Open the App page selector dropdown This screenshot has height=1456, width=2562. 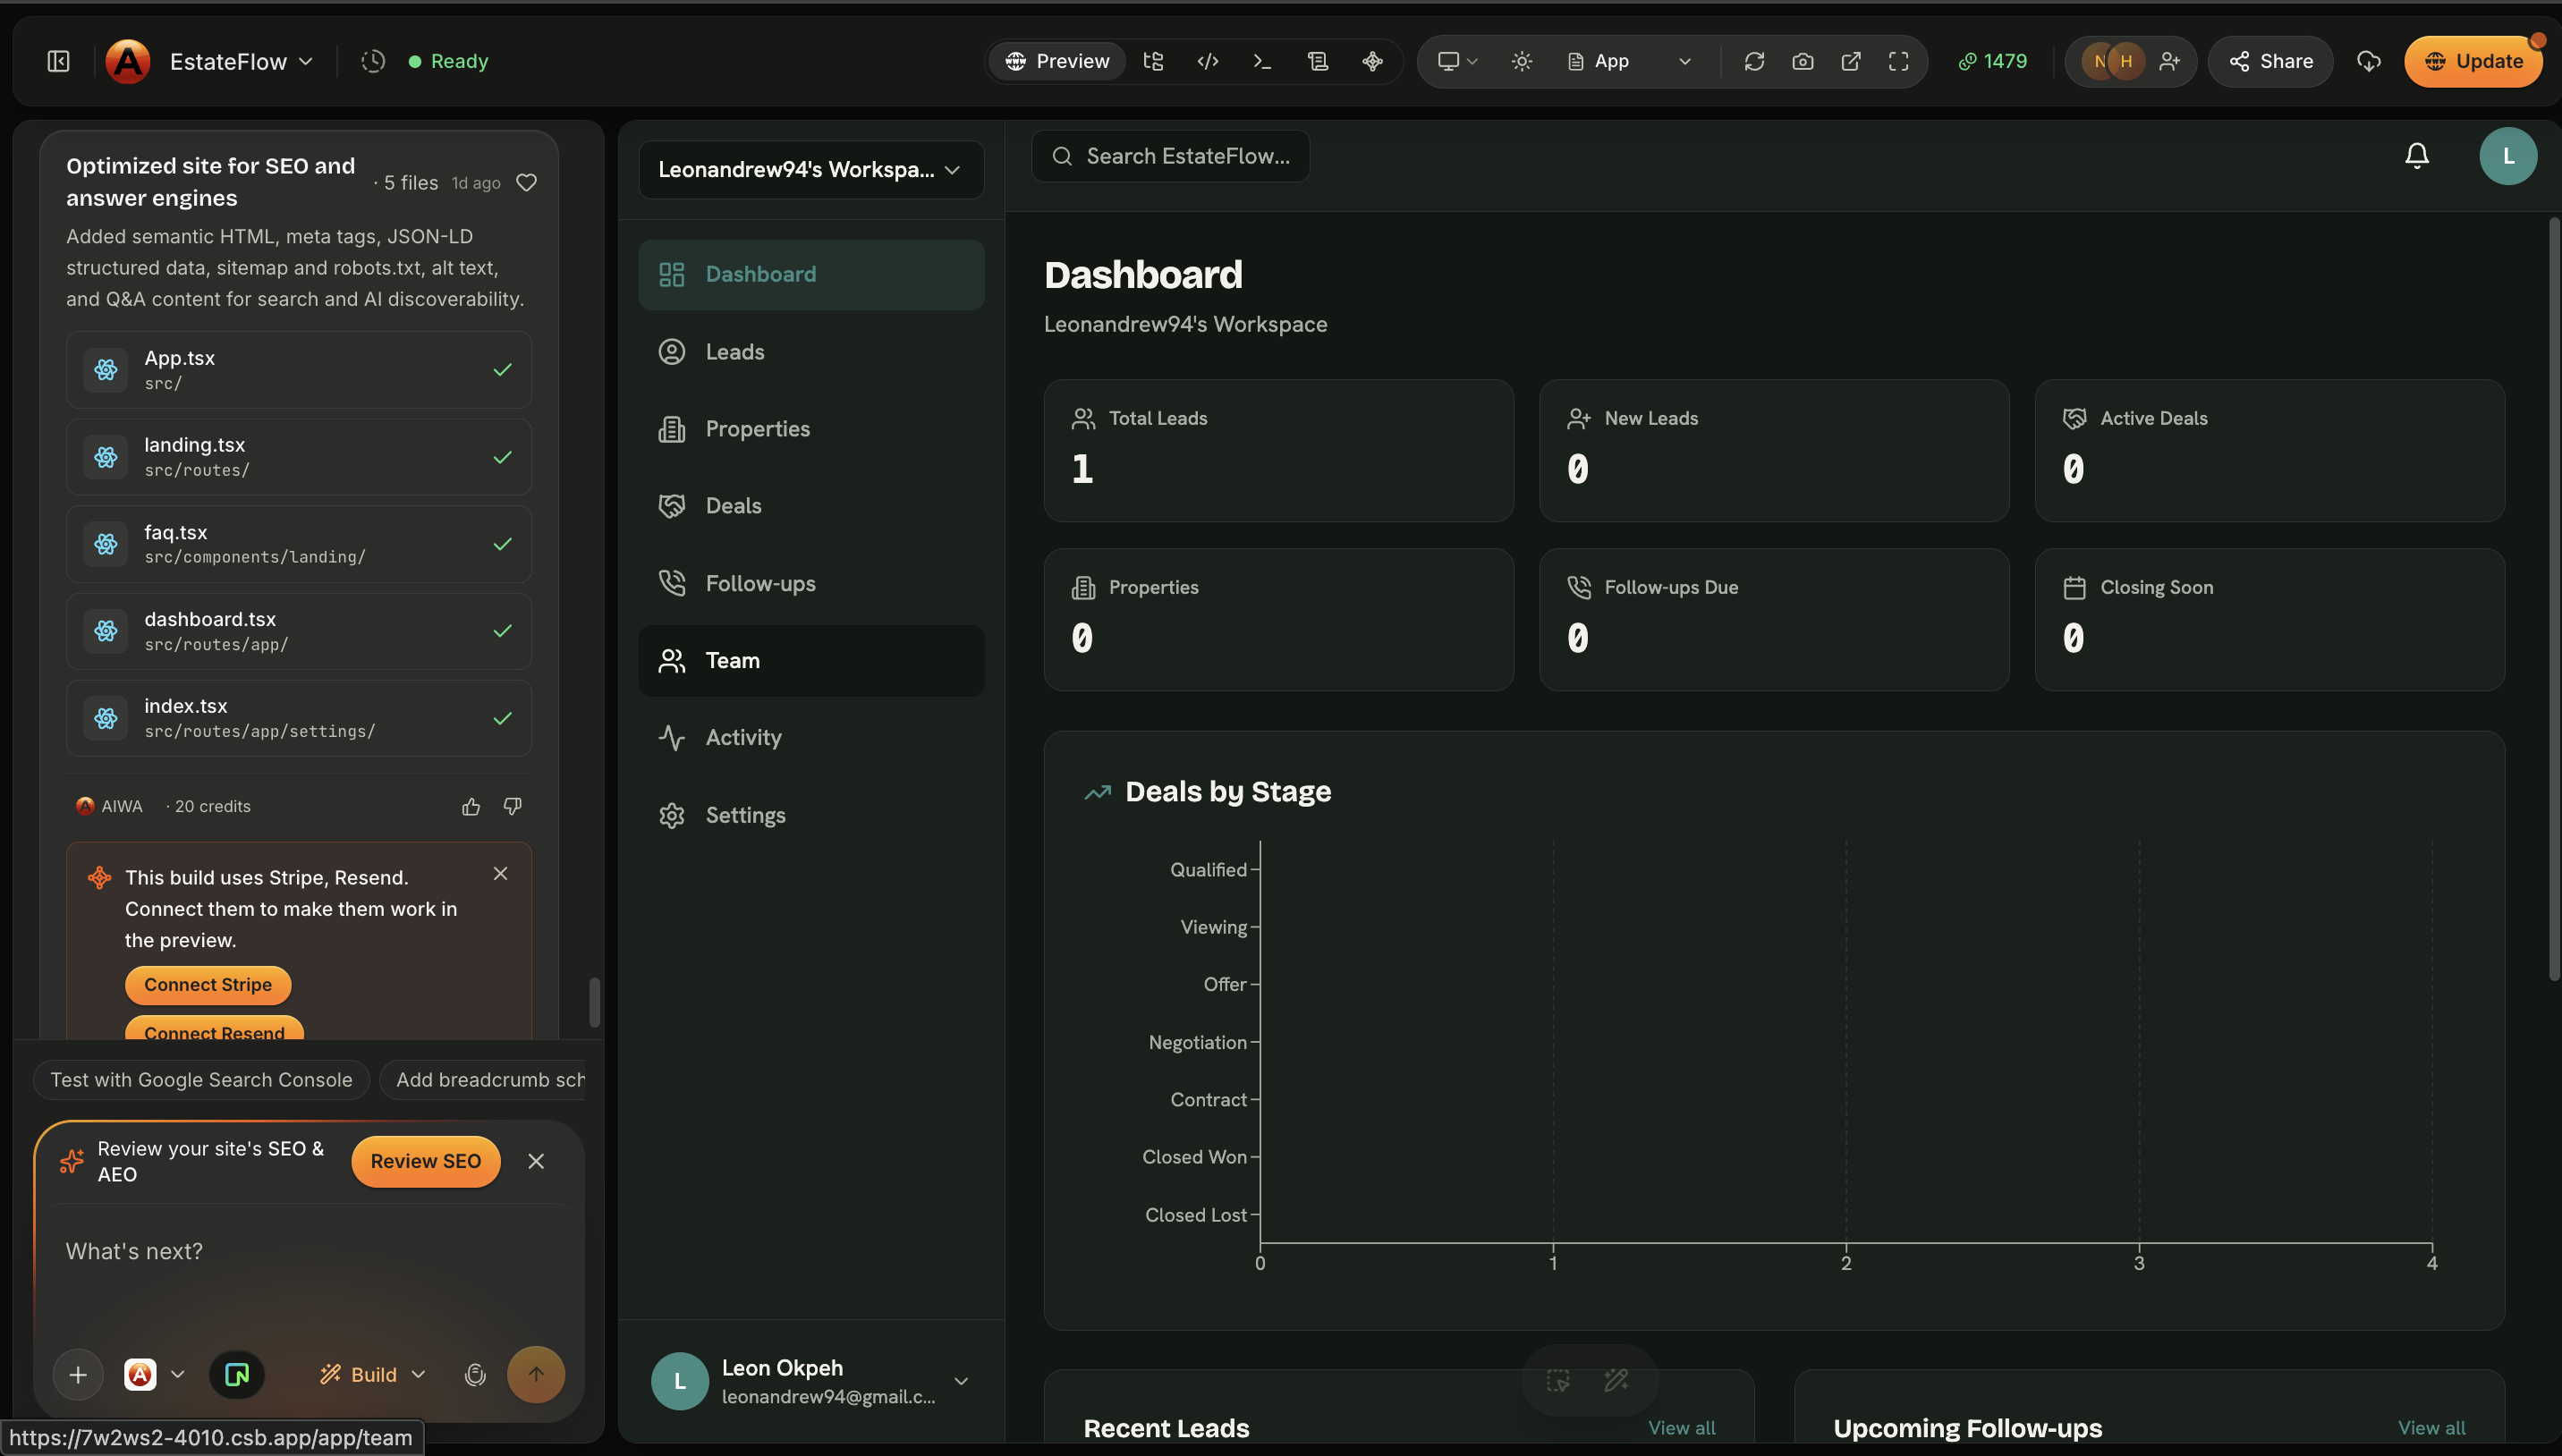1630,61
